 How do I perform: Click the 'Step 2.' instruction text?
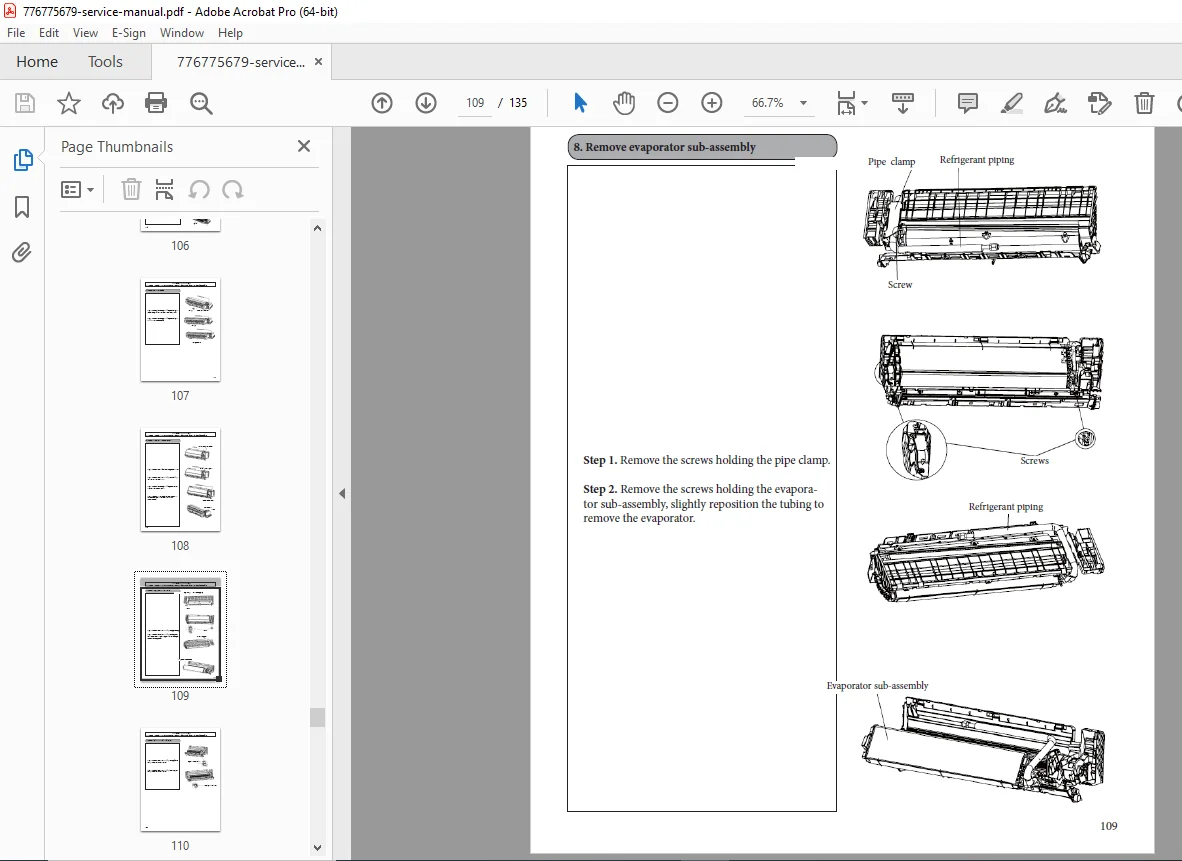703,504
